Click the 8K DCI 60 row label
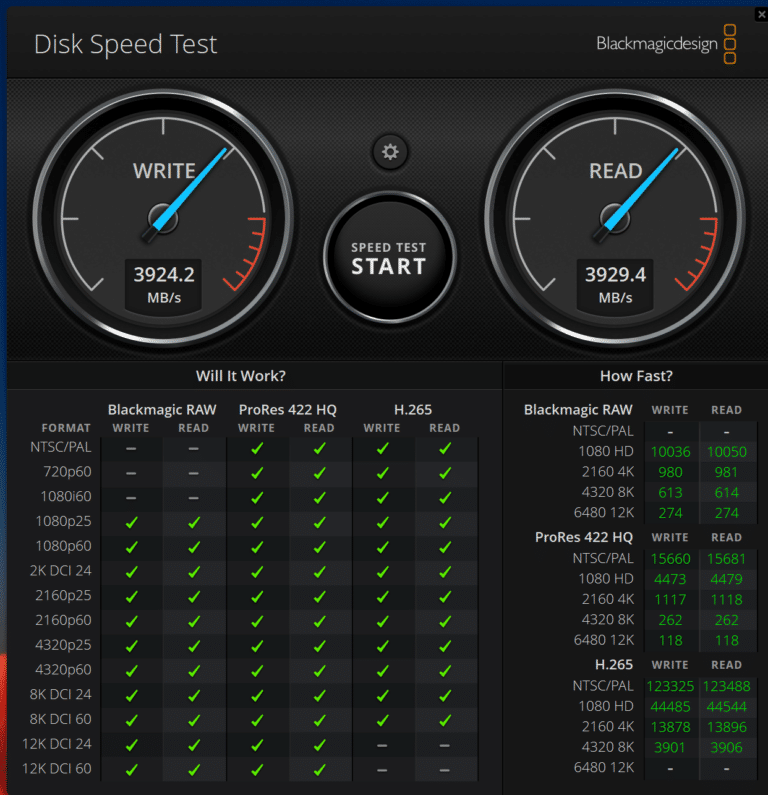 click(x=60, y=719)
